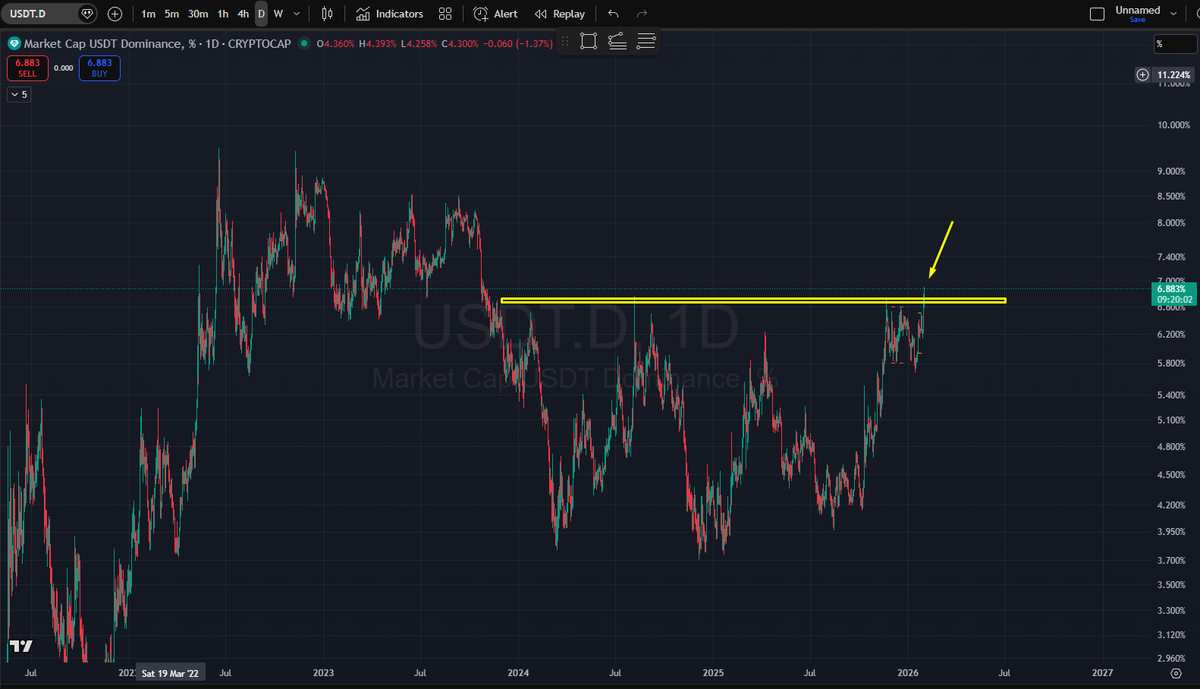
Task: Switch to the 1m timeframe
Action: (x=148, y=14)
